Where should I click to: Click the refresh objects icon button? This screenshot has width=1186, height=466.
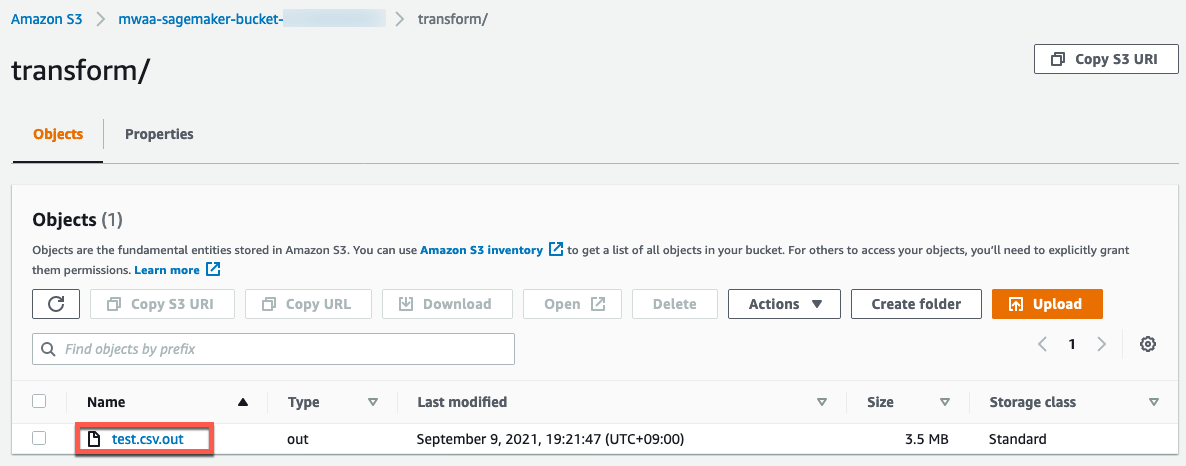[x=56, y=304]
